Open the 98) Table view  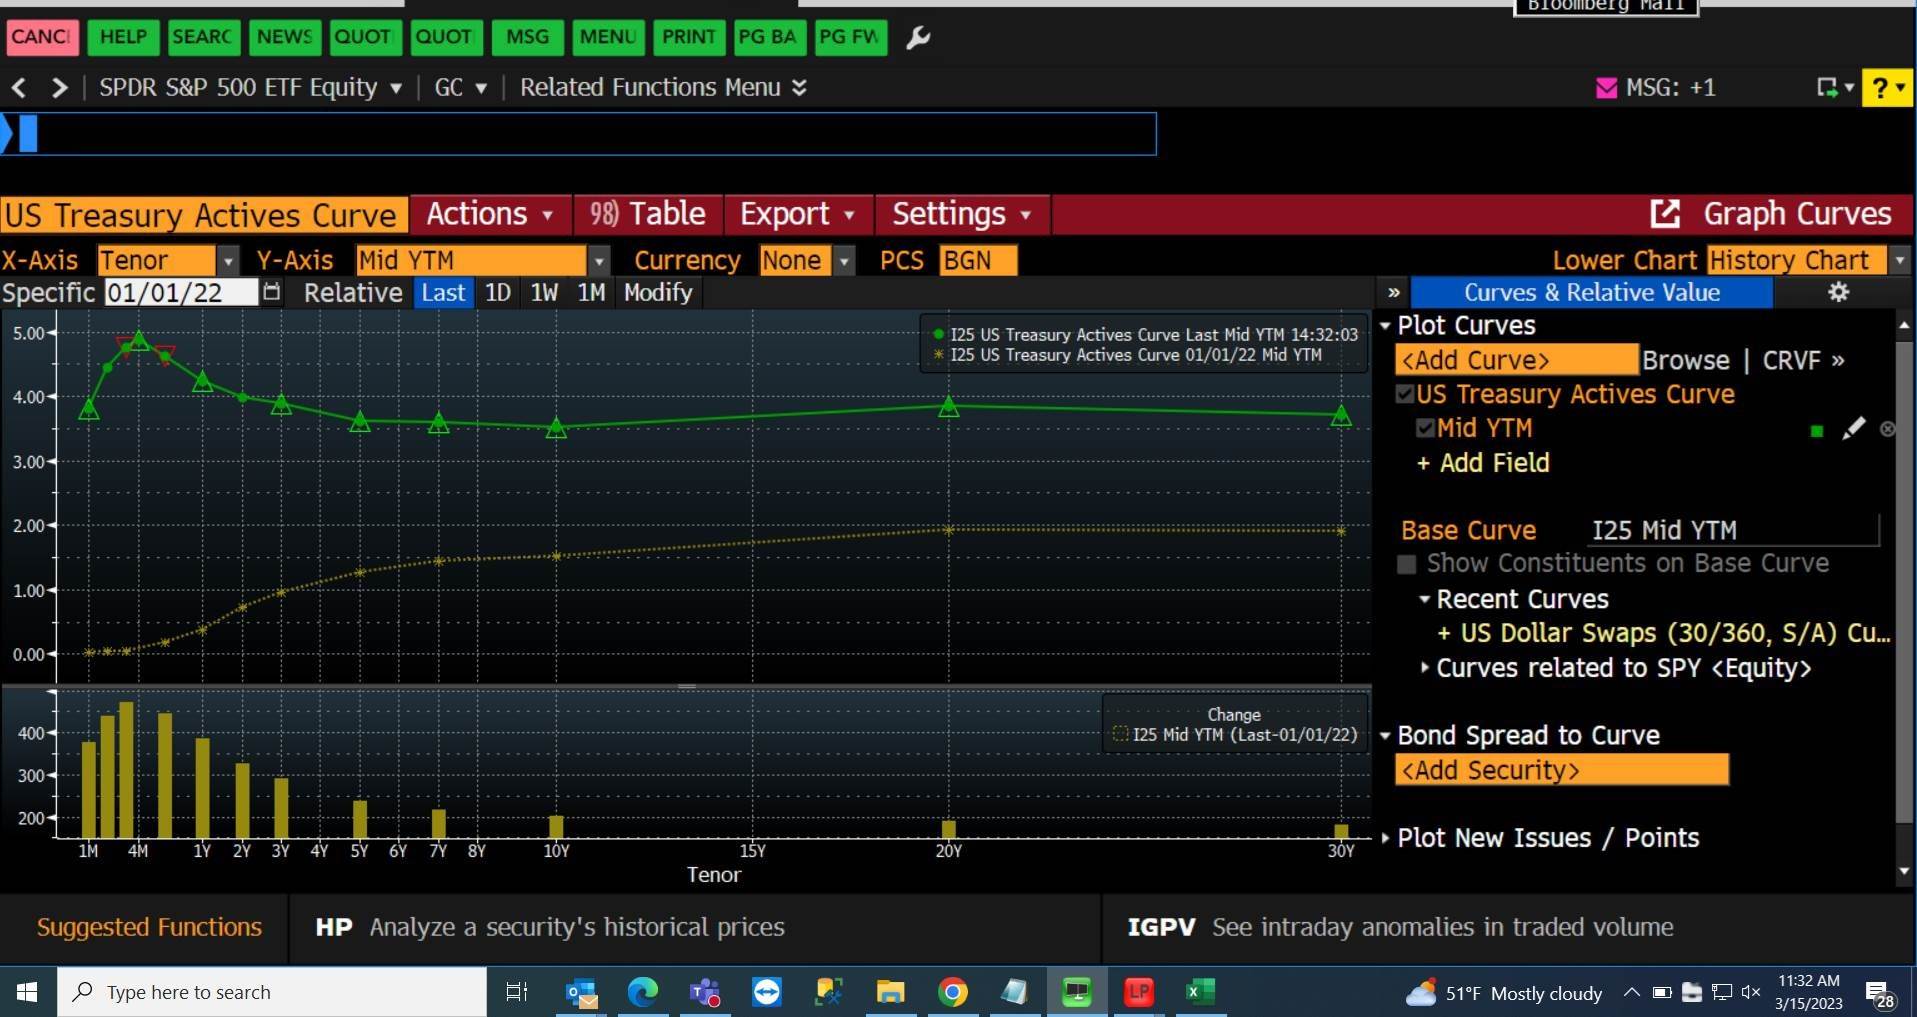coord(648,214)
